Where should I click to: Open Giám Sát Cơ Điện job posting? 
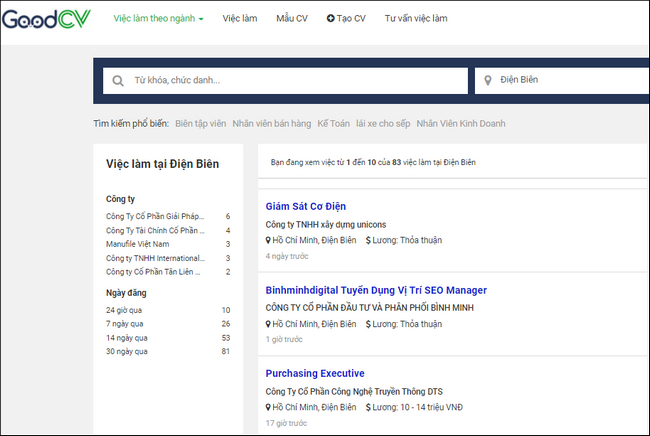coord(306,207)
